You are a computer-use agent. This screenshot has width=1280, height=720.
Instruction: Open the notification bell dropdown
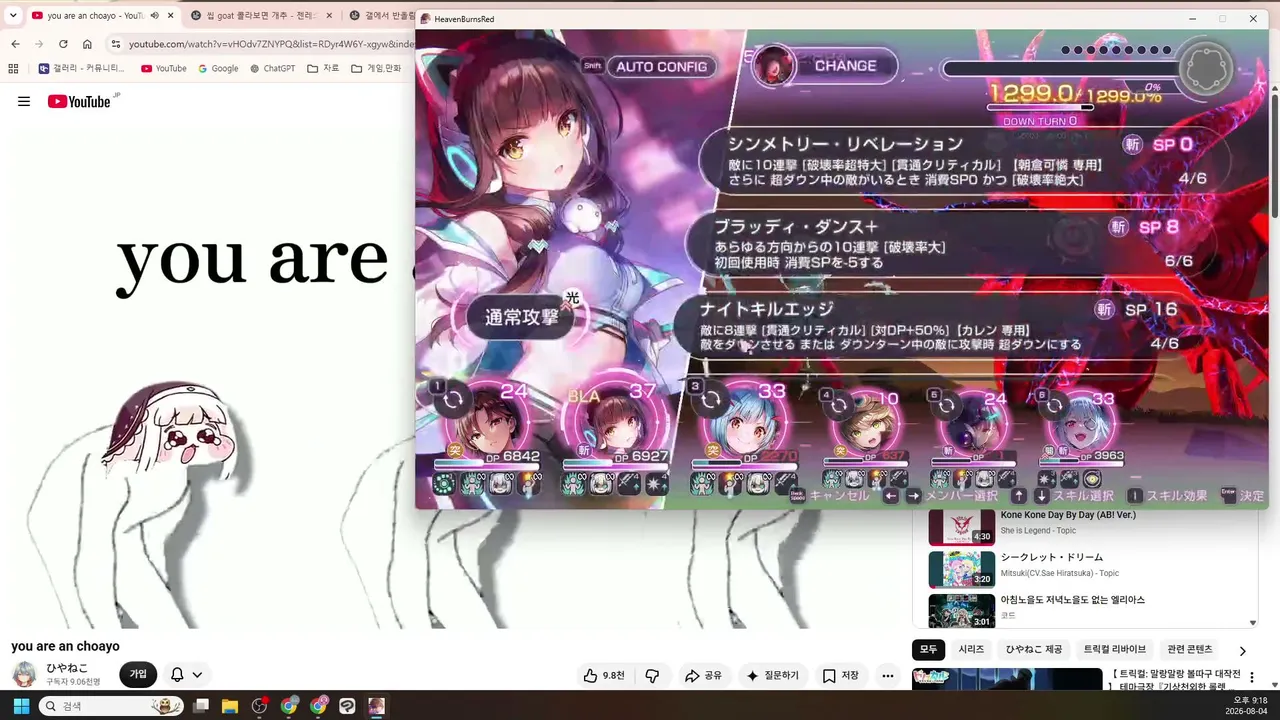(x=186, y=674)
